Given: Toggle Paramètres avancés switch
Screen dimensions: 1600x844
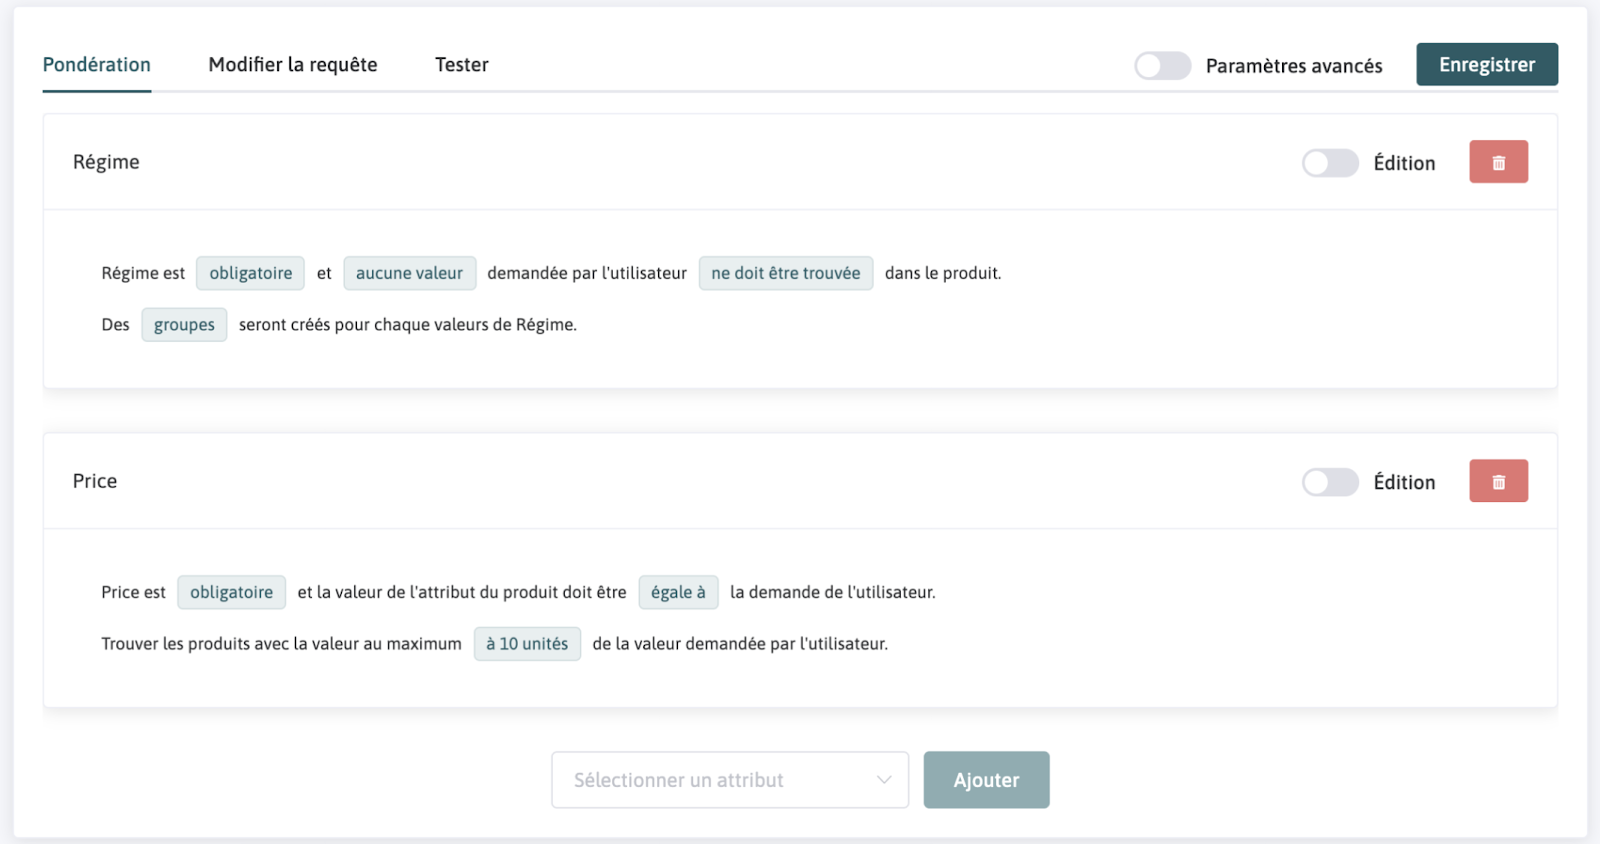Looking at the screenshot, I should (1163, 66).
